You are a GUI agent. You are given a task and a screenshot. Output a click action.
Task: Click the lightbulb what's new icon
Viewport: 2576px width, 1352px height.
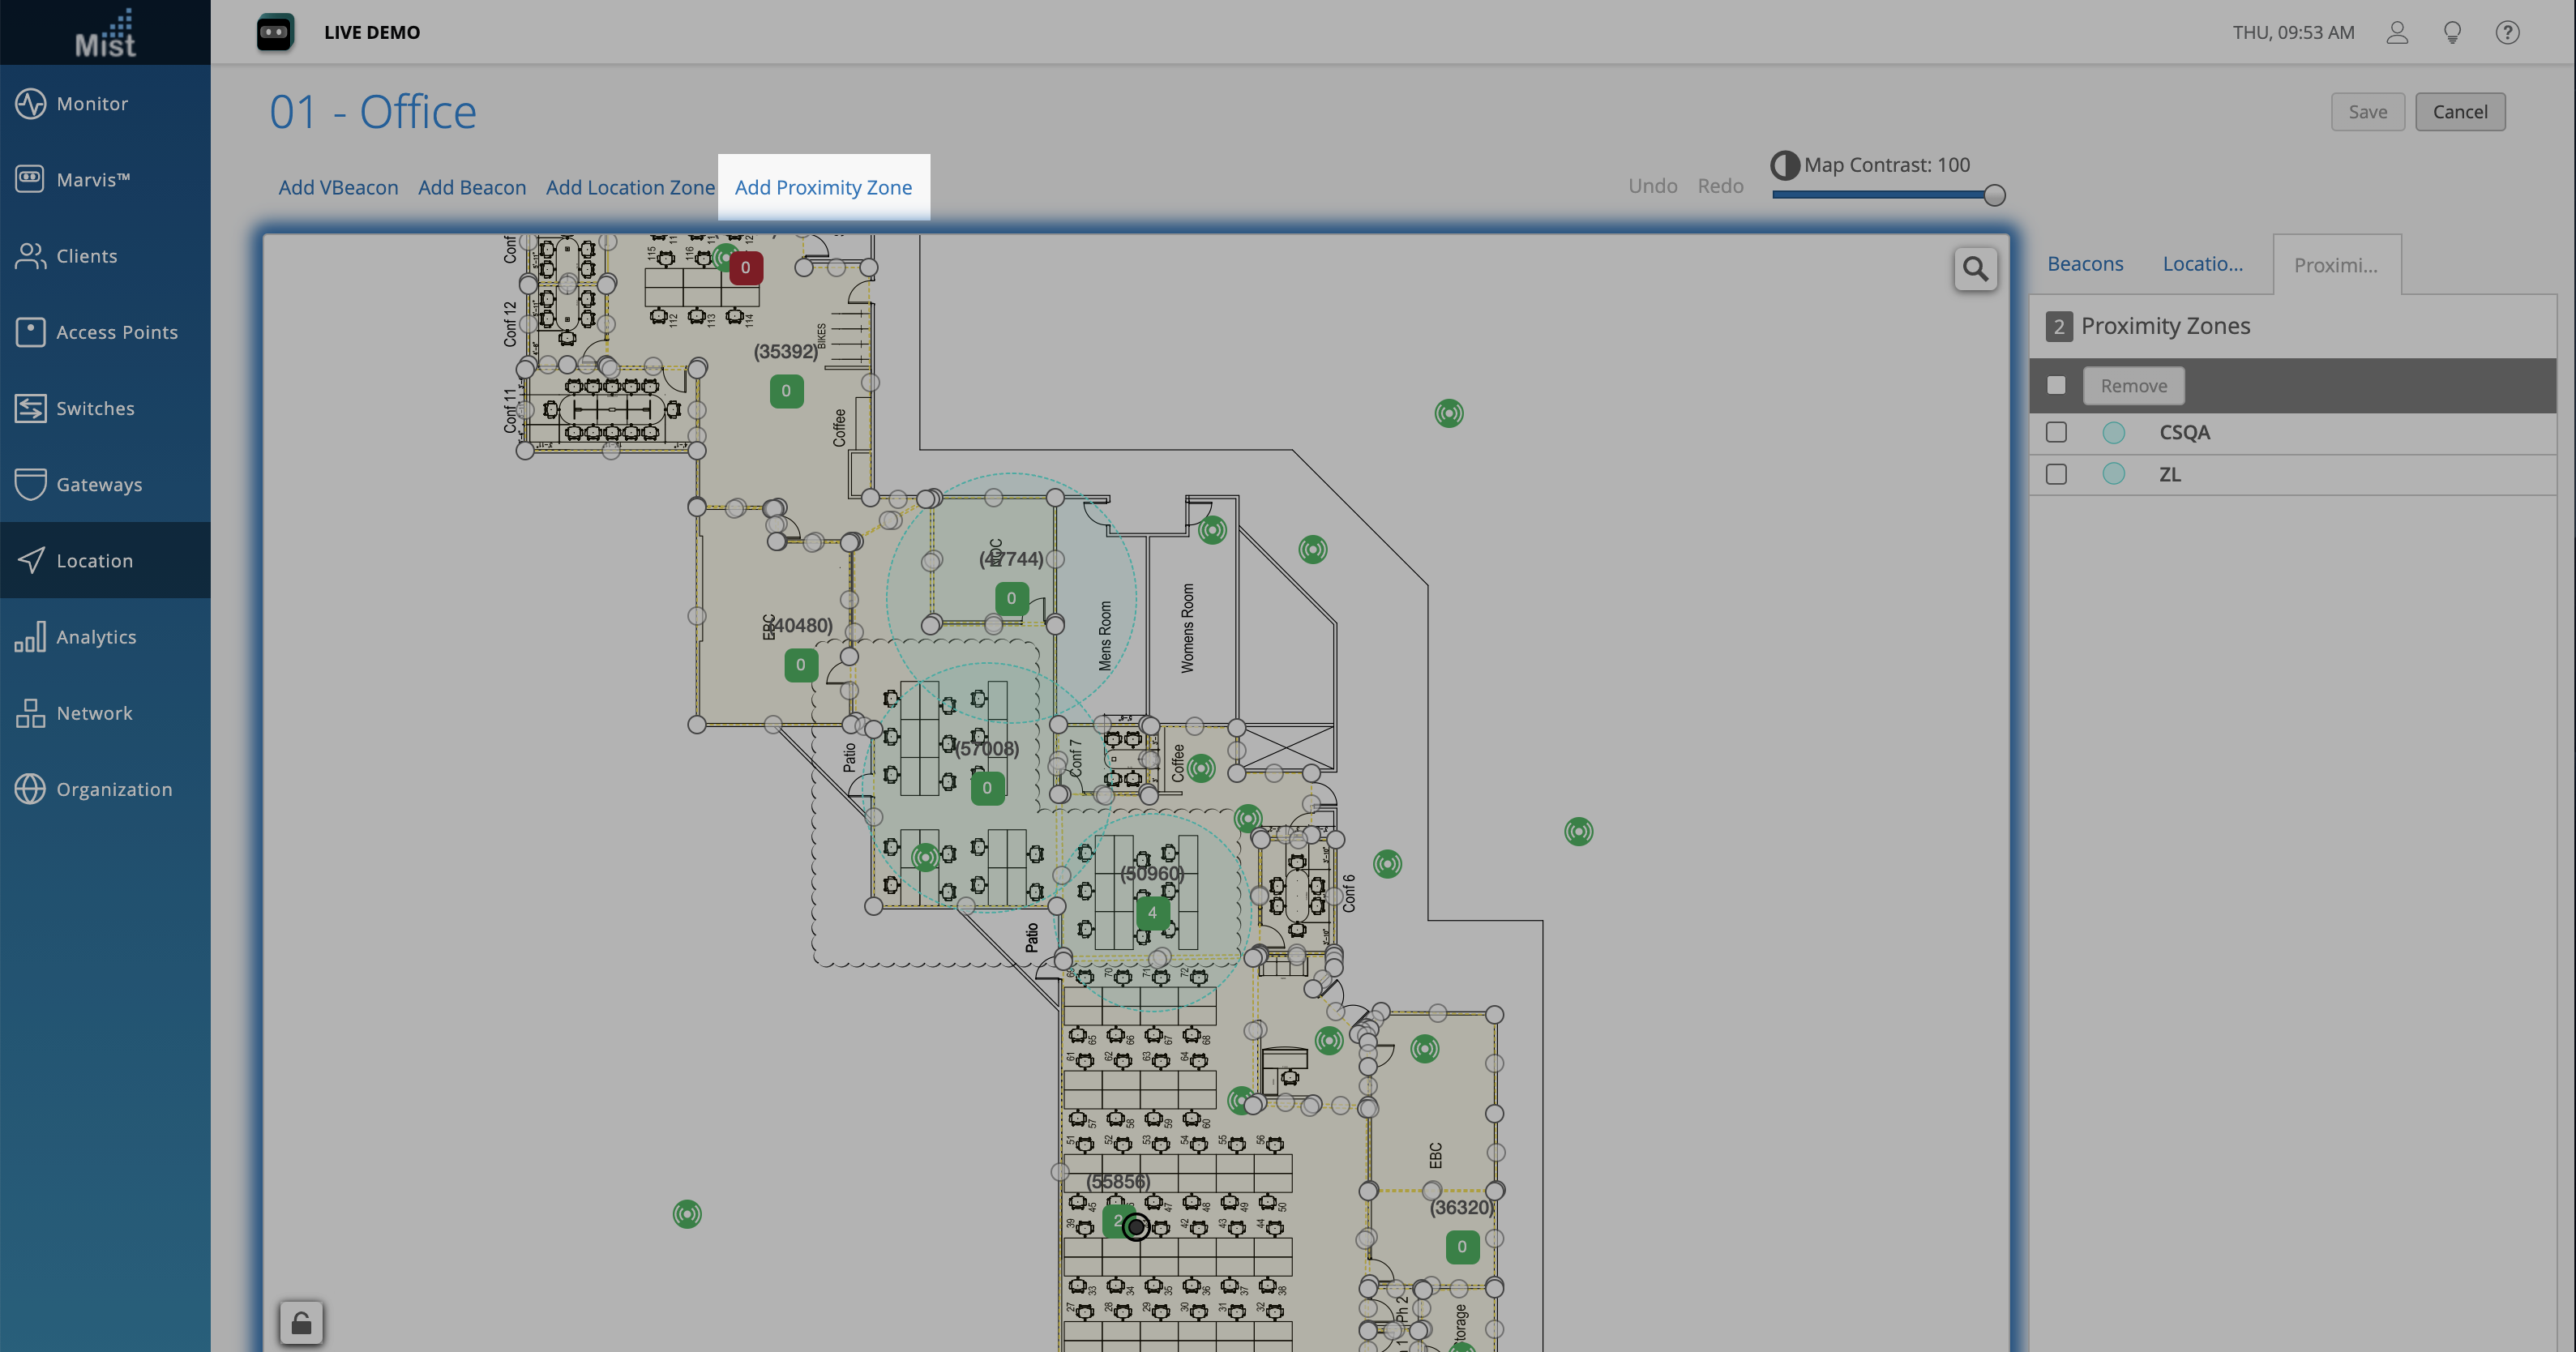(x=2452, y=33)
